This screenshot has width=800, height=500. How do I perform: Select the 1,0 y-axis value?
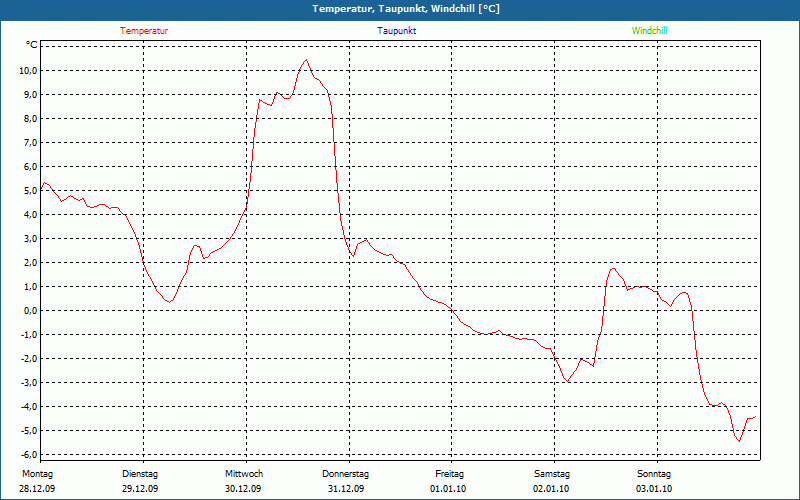(x=30, y=286)
